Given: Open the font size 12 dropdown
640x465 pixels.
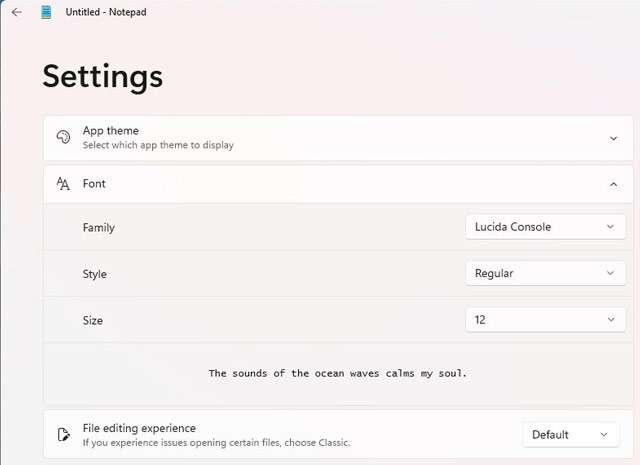Looking at the screenshot, I should click(x=546, y=320).
